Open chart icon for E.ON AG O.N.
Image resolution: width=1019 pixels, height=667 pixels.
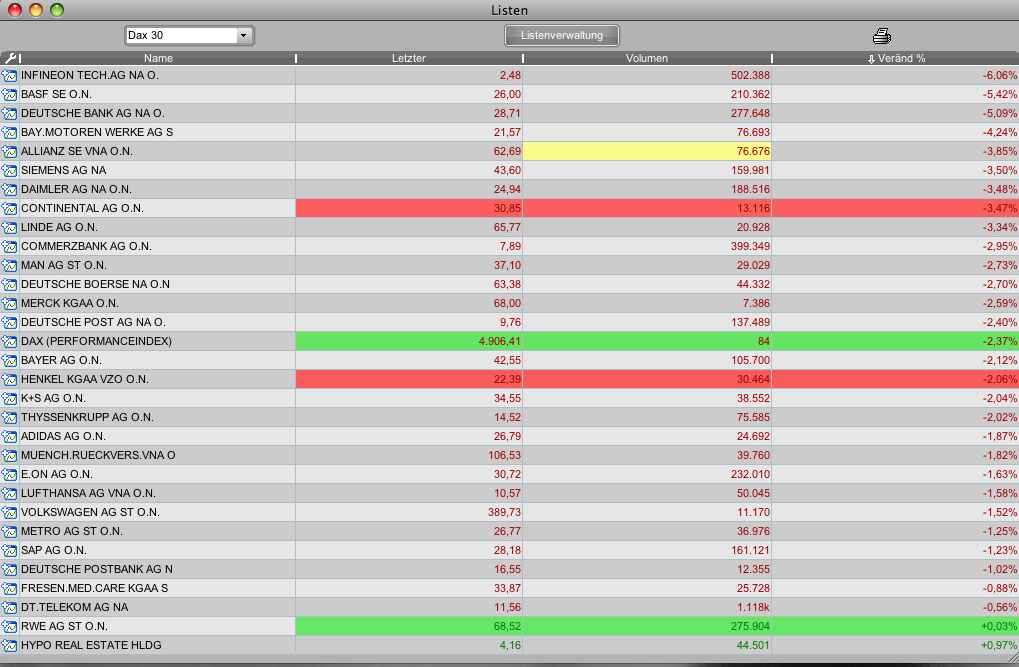pos(10,475)
